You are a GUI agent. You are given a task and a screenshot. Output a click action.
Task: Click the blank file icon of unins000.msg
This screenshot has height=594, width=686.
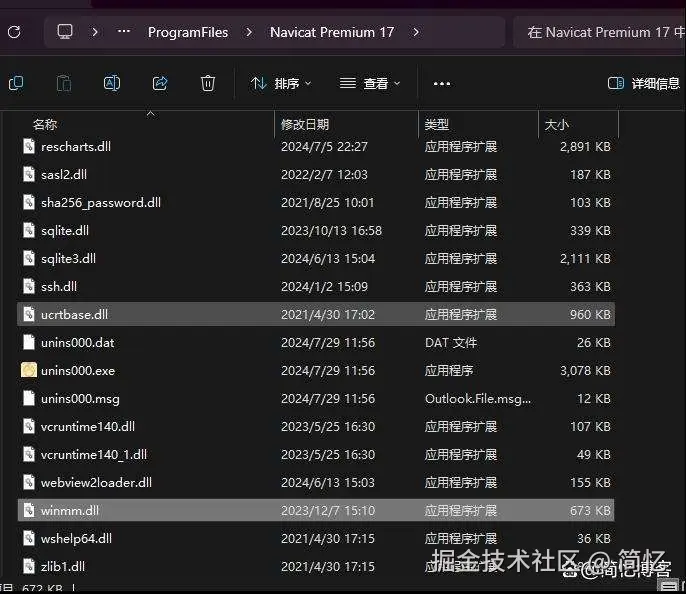(29, 398)
